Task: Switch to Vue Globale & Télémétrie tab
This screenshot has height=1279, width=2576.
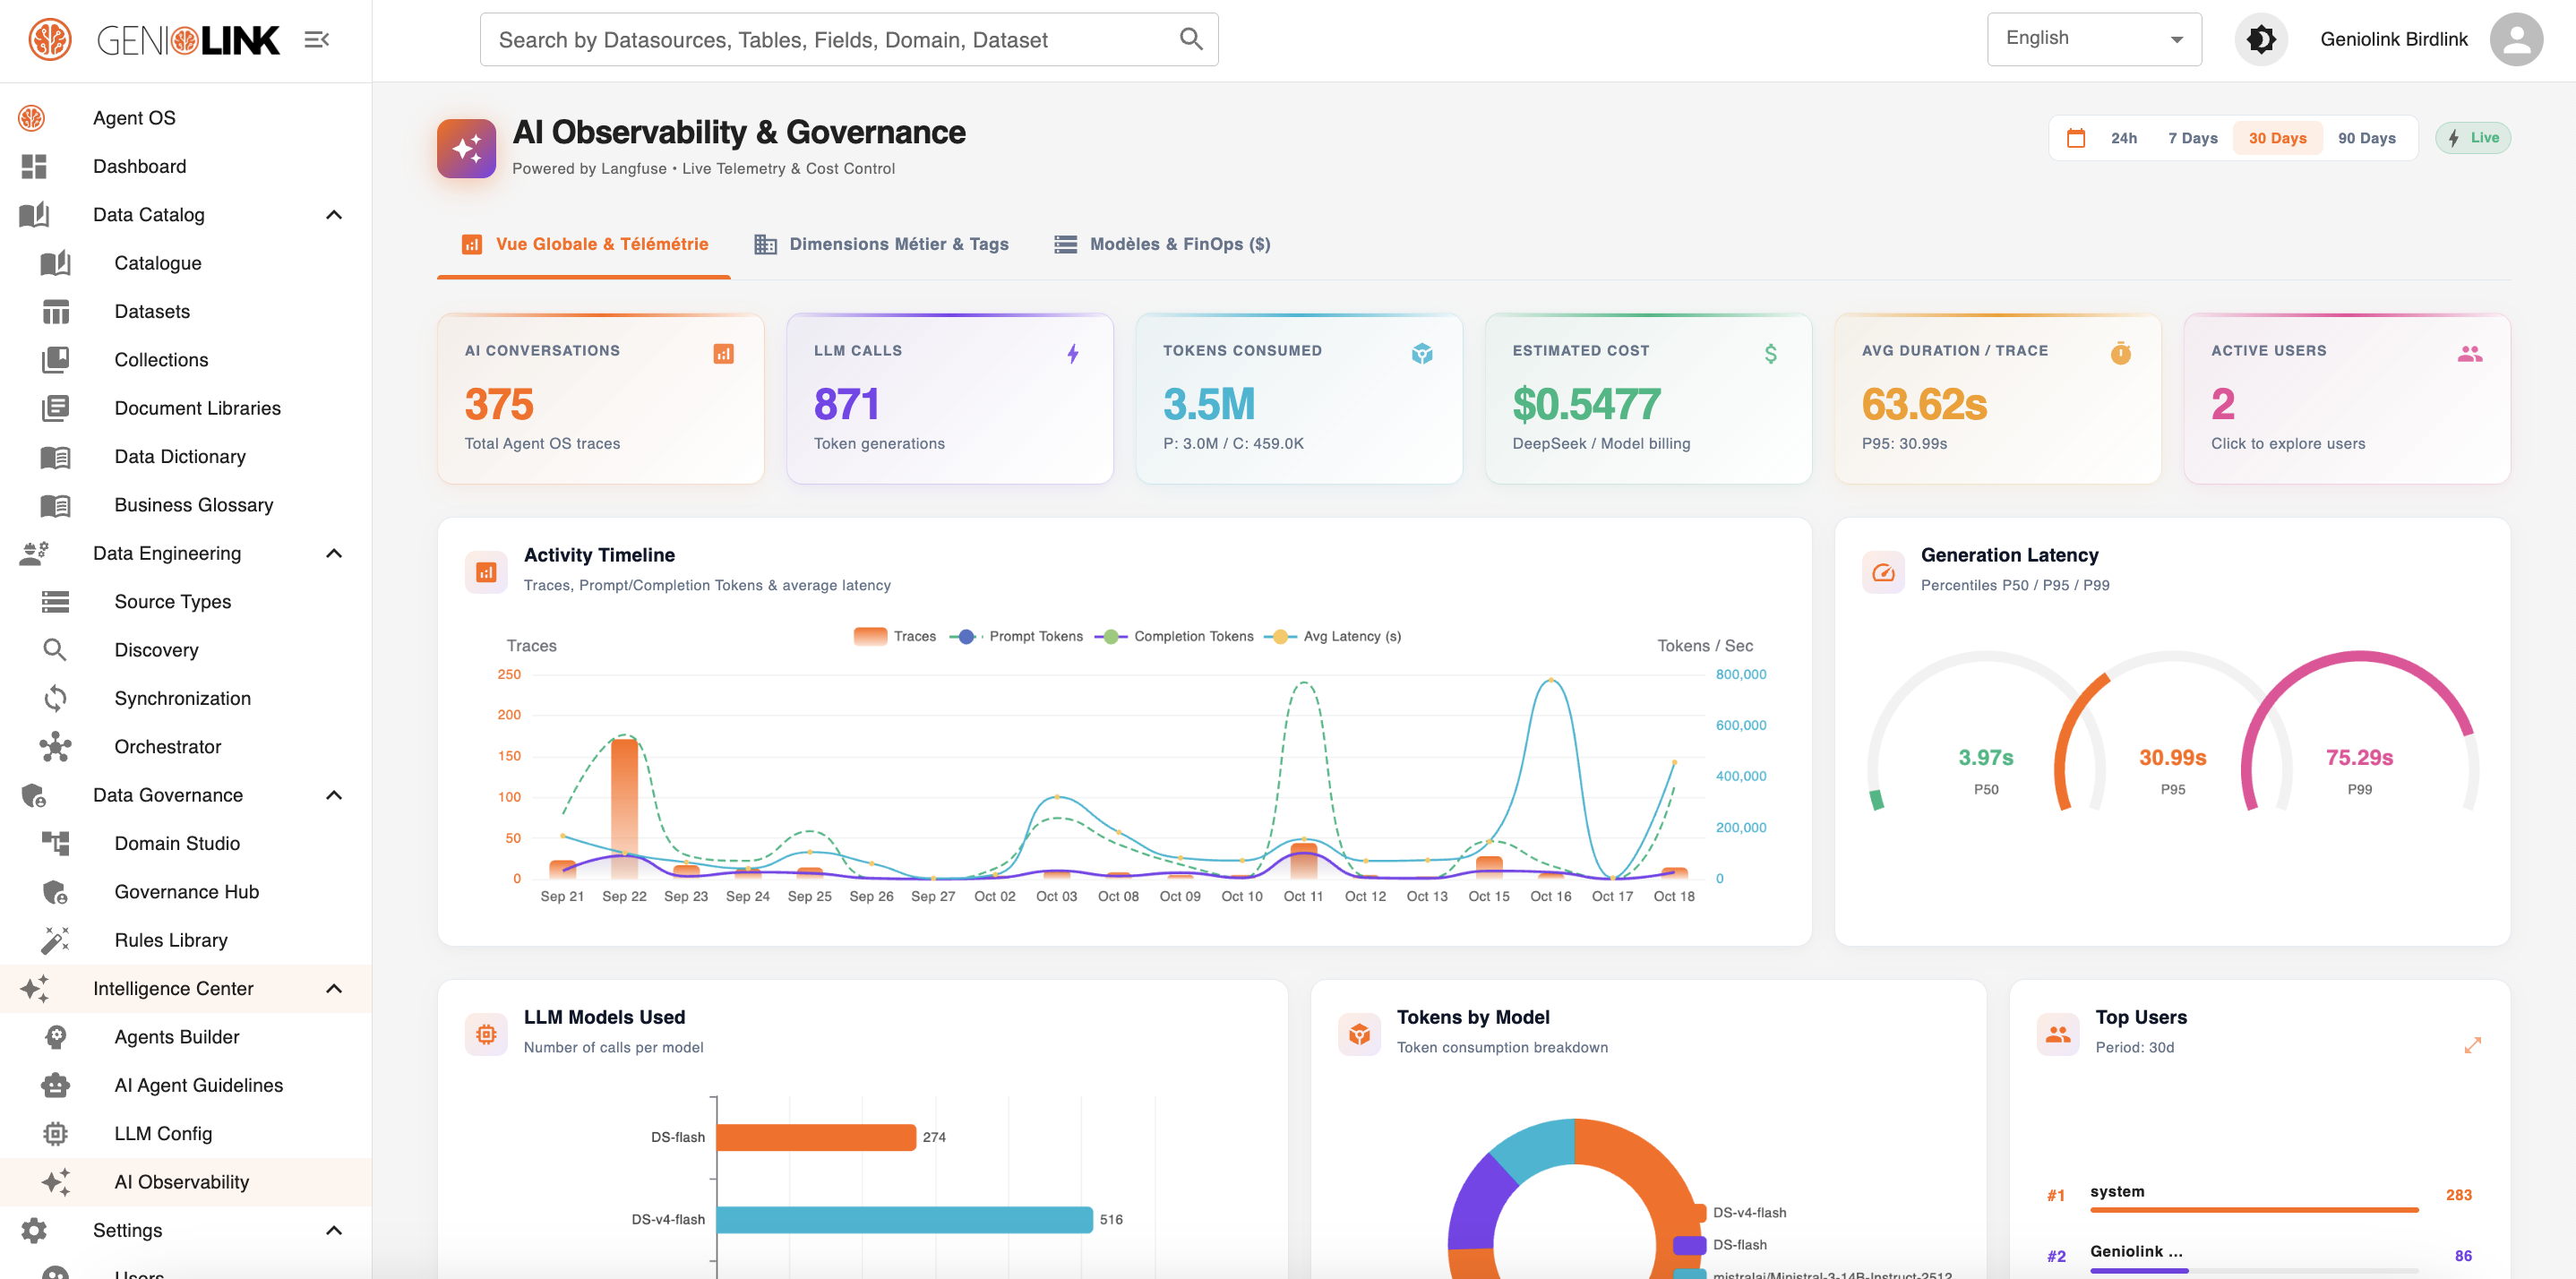Action: (584, 244)
